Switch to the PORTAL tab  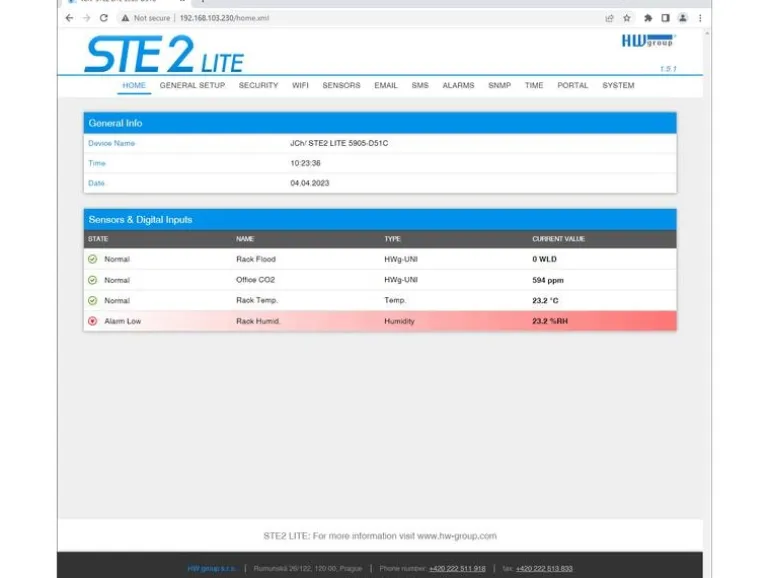coord(573,85)
